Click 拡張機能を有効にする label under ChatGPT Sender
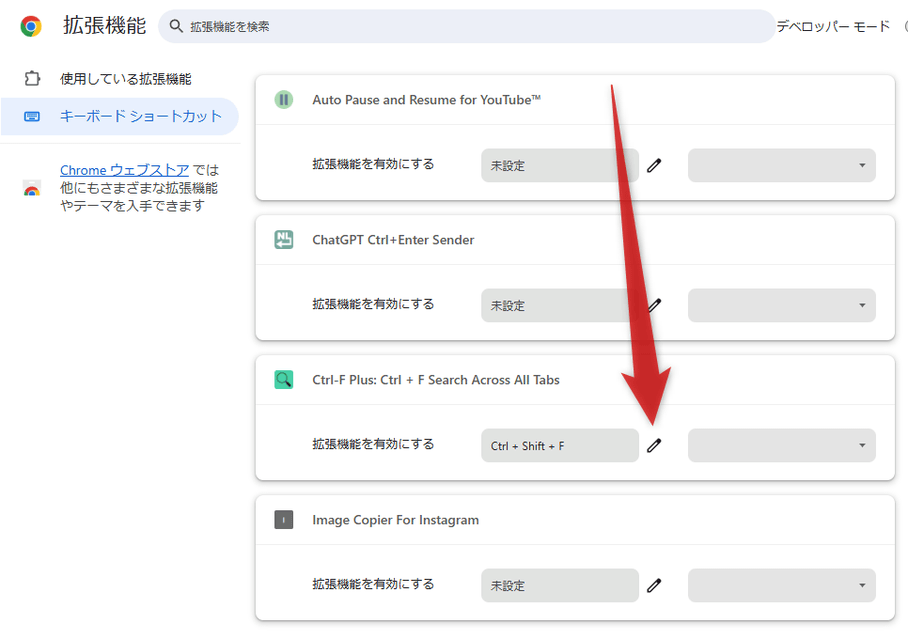This screenshot has height=639, width=908. 374,304
